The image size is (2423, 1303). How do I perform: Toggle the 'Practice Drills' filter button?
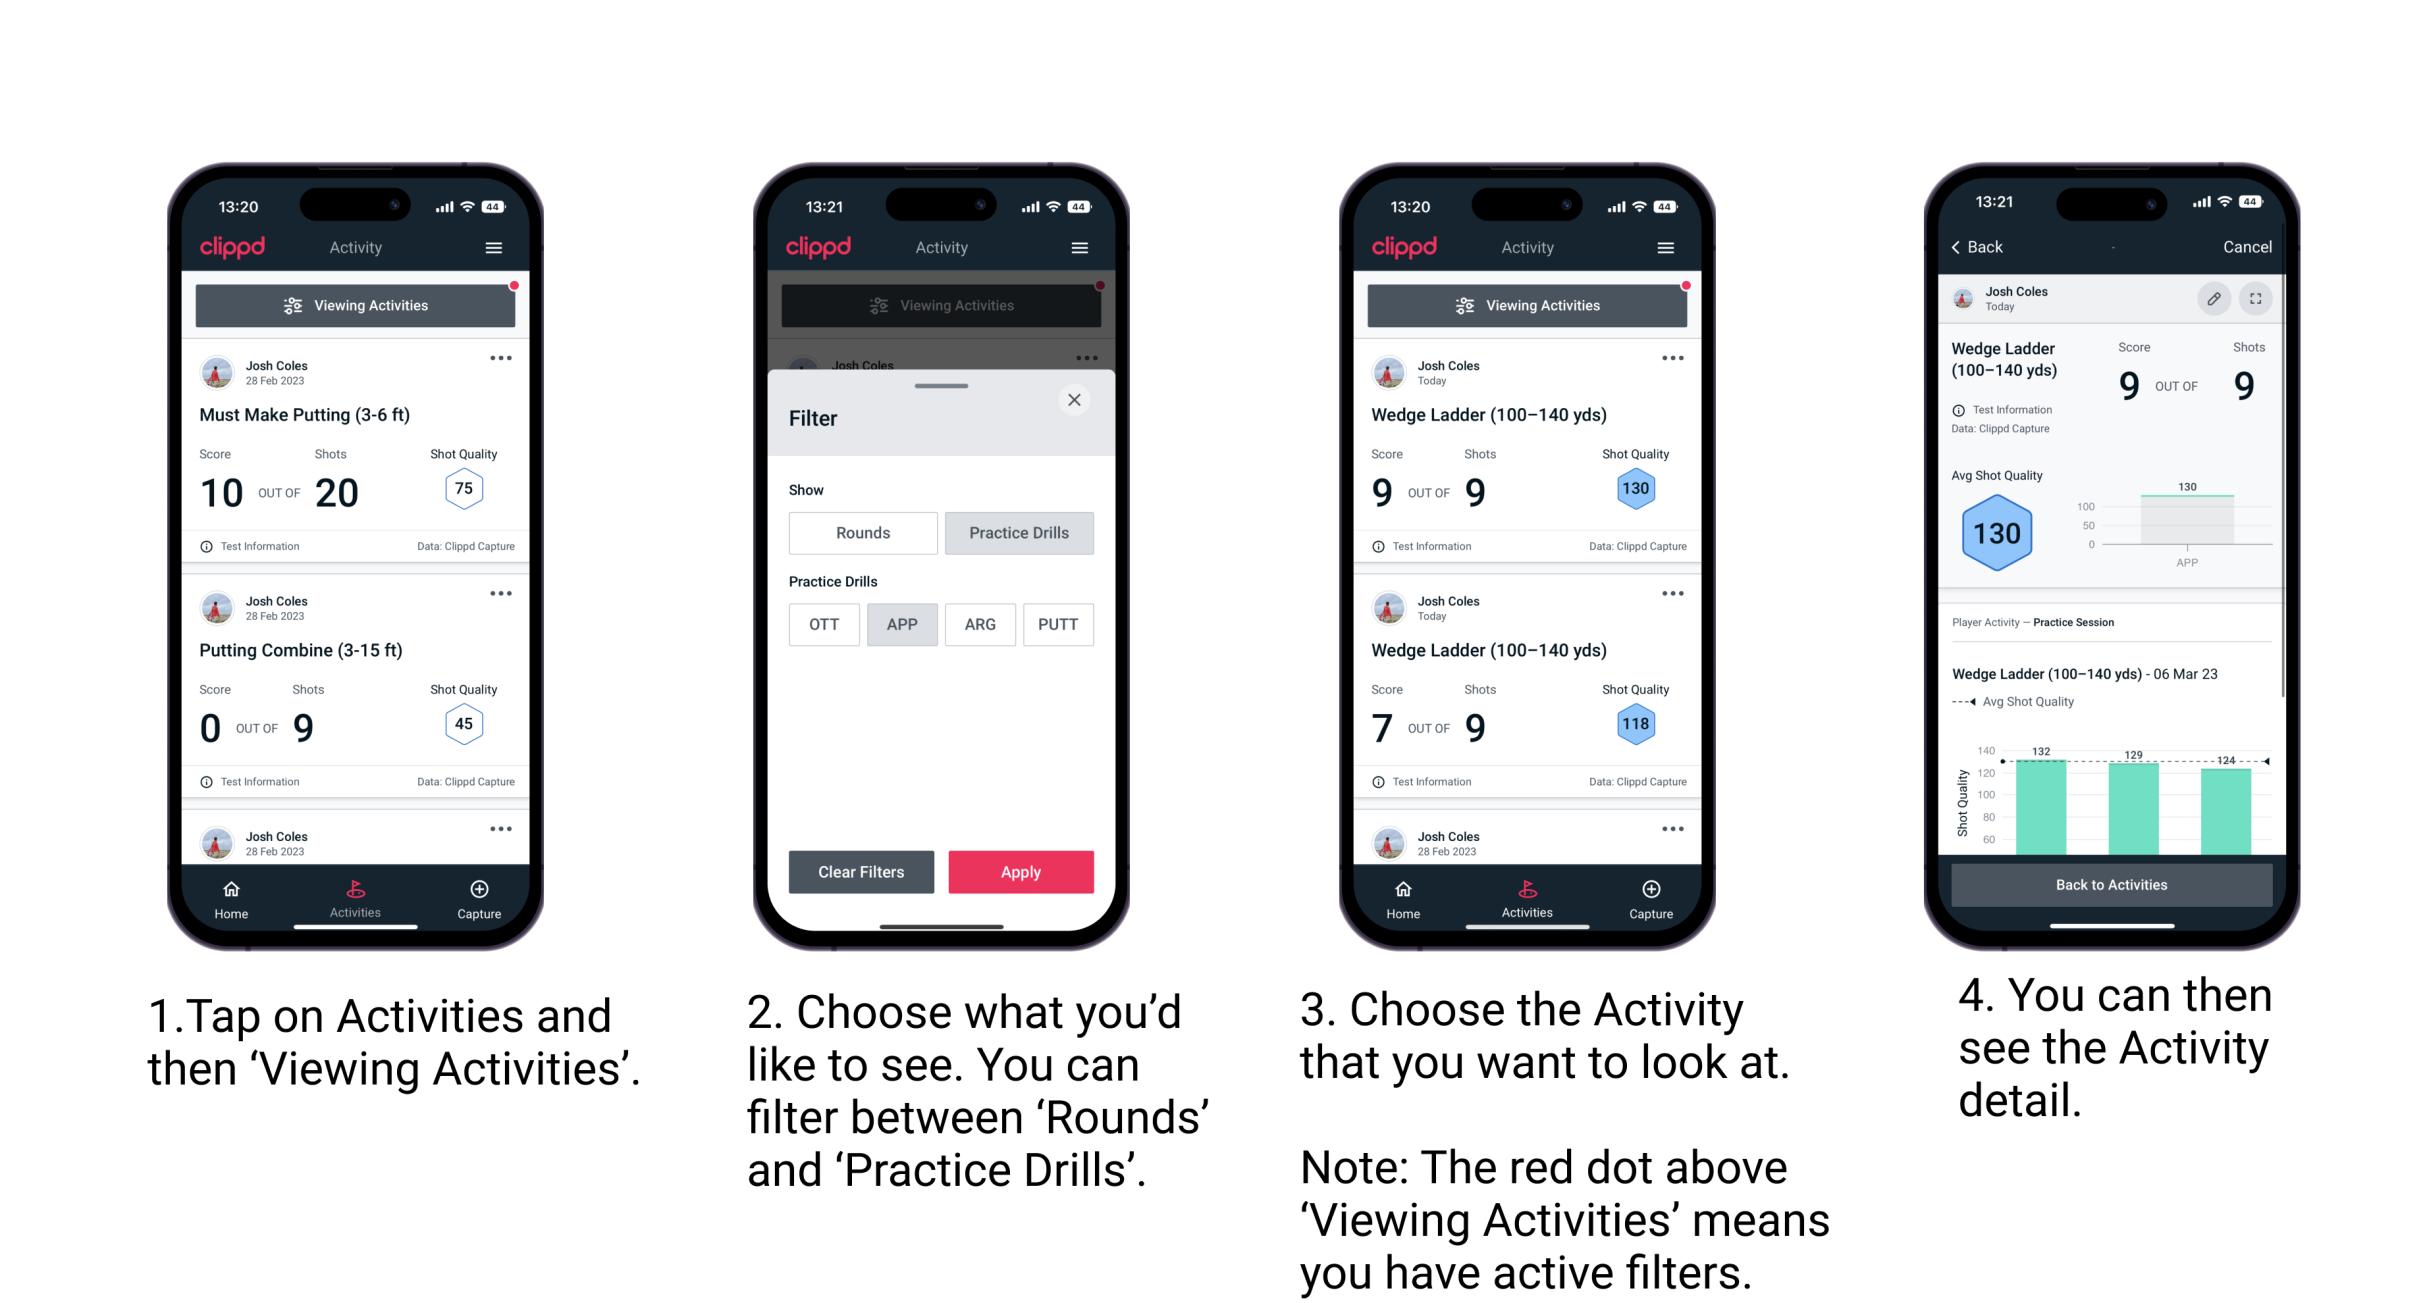click(1019, 533)
